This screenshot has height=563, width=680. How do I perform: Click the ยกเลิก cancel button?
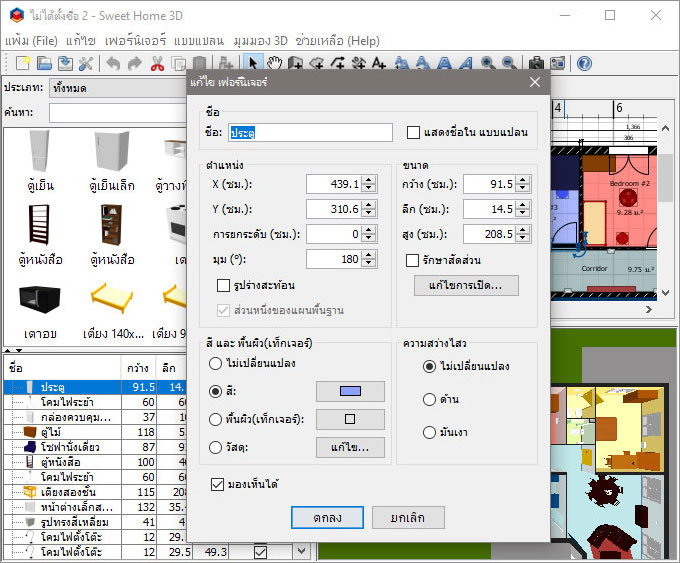pyautogui.click(x=408, y=517)
